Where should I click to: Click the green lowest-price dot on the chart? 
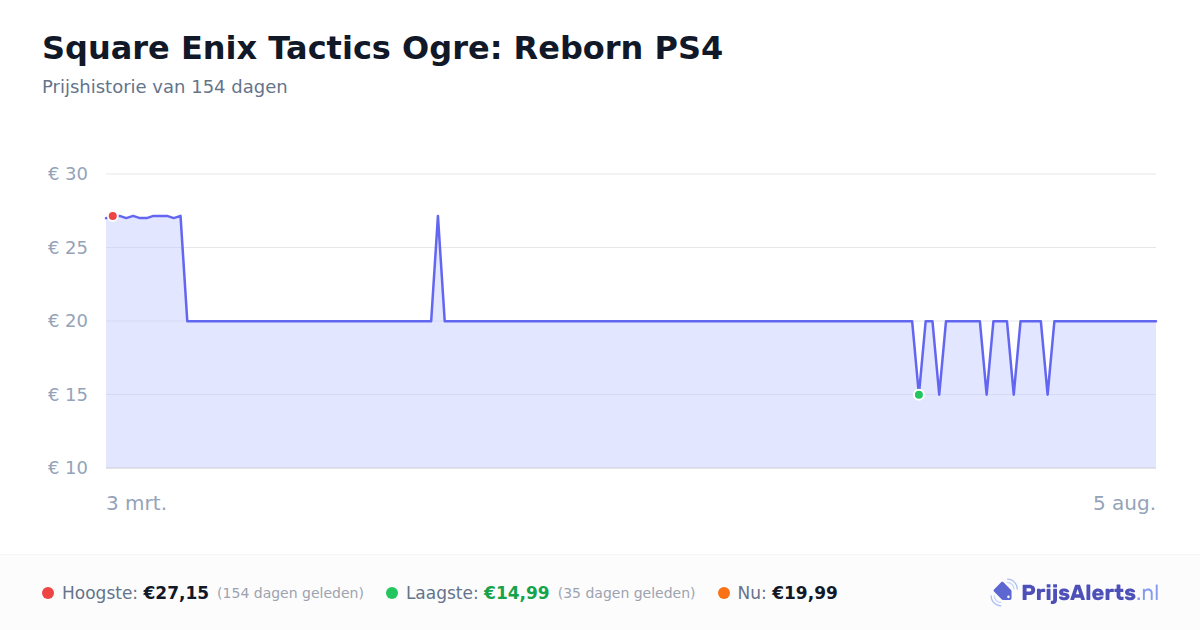pyautogui.click(x=919, y=395)
